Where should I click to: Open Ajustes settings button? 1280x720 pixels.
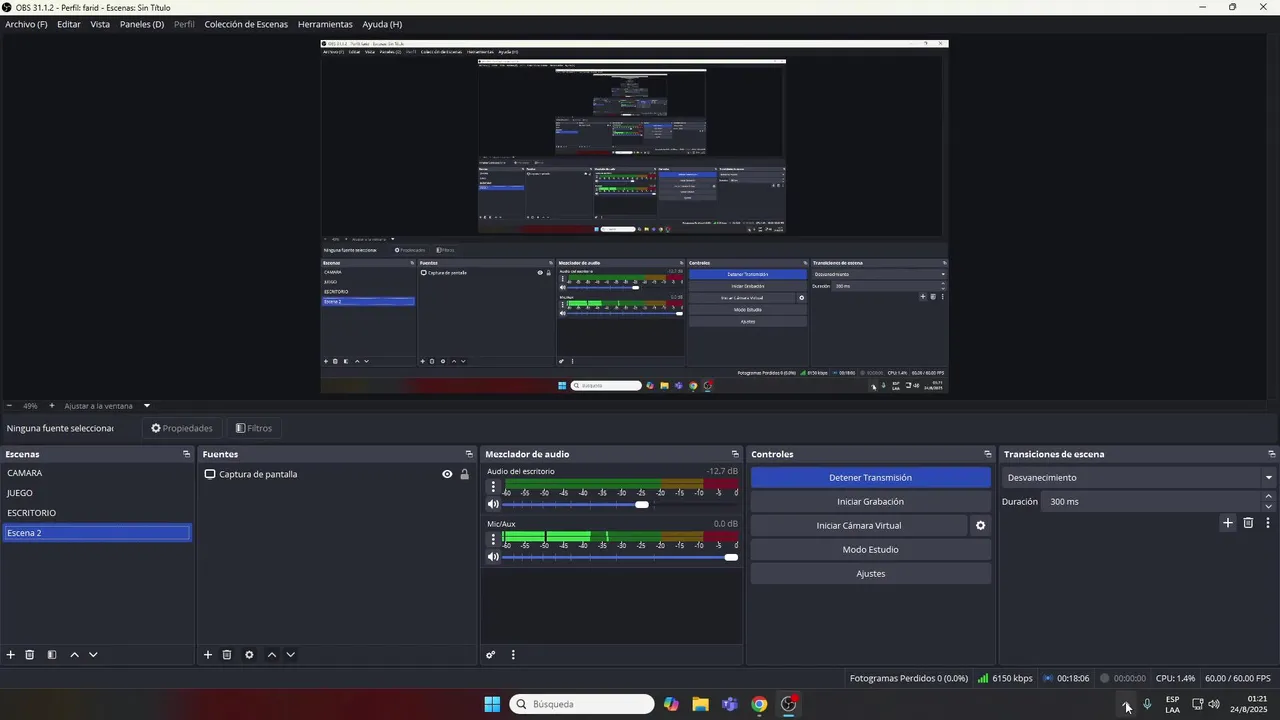pyautogui.click(x=871, y=574)
